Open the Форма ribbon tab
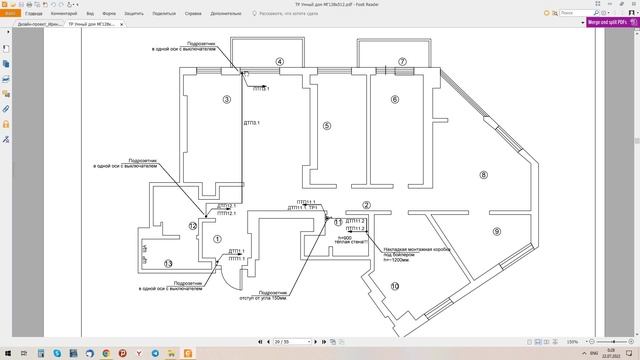Screen dimensions: 640x360 [x=109, y=13]
